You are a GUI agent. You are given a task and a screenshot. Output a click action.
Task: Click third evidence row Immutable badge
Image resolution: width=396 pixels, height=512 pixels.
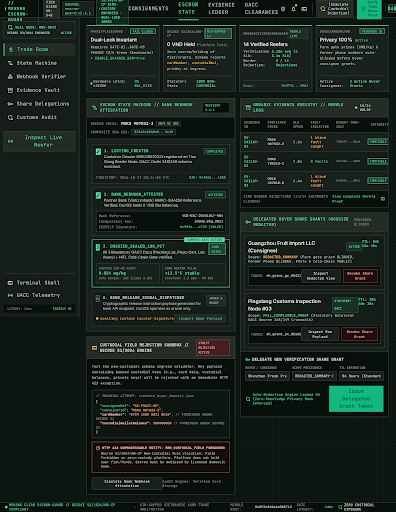[378, 181]
